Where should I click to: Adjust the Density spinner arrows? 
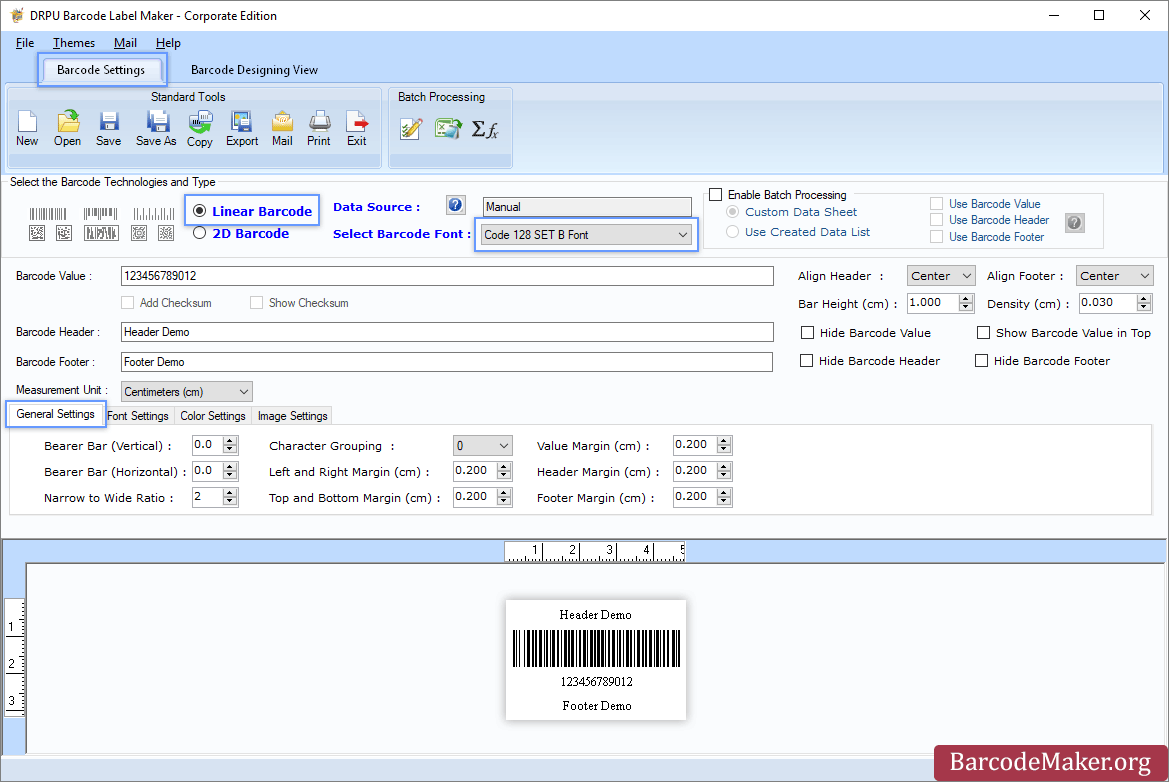(1144, 303)
